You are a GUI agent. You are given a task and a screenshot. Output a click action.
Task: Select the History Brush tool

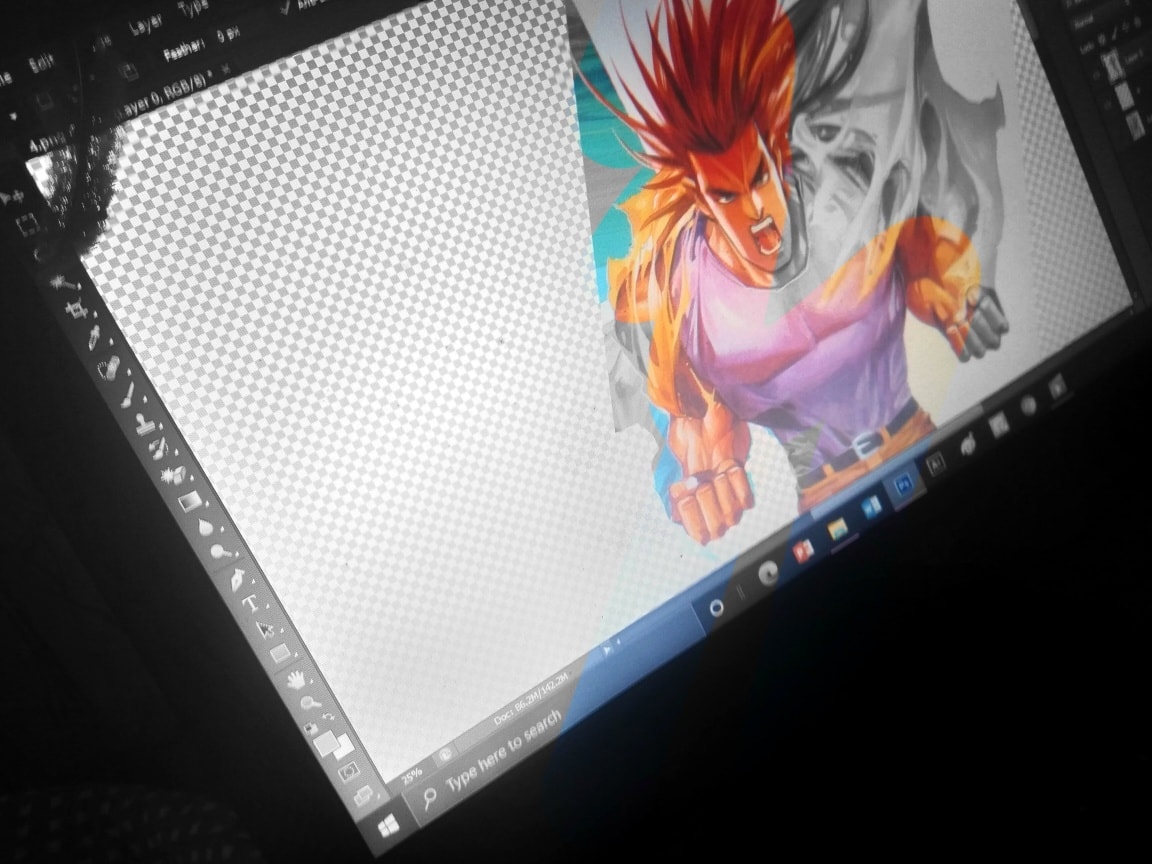(157, 449)
